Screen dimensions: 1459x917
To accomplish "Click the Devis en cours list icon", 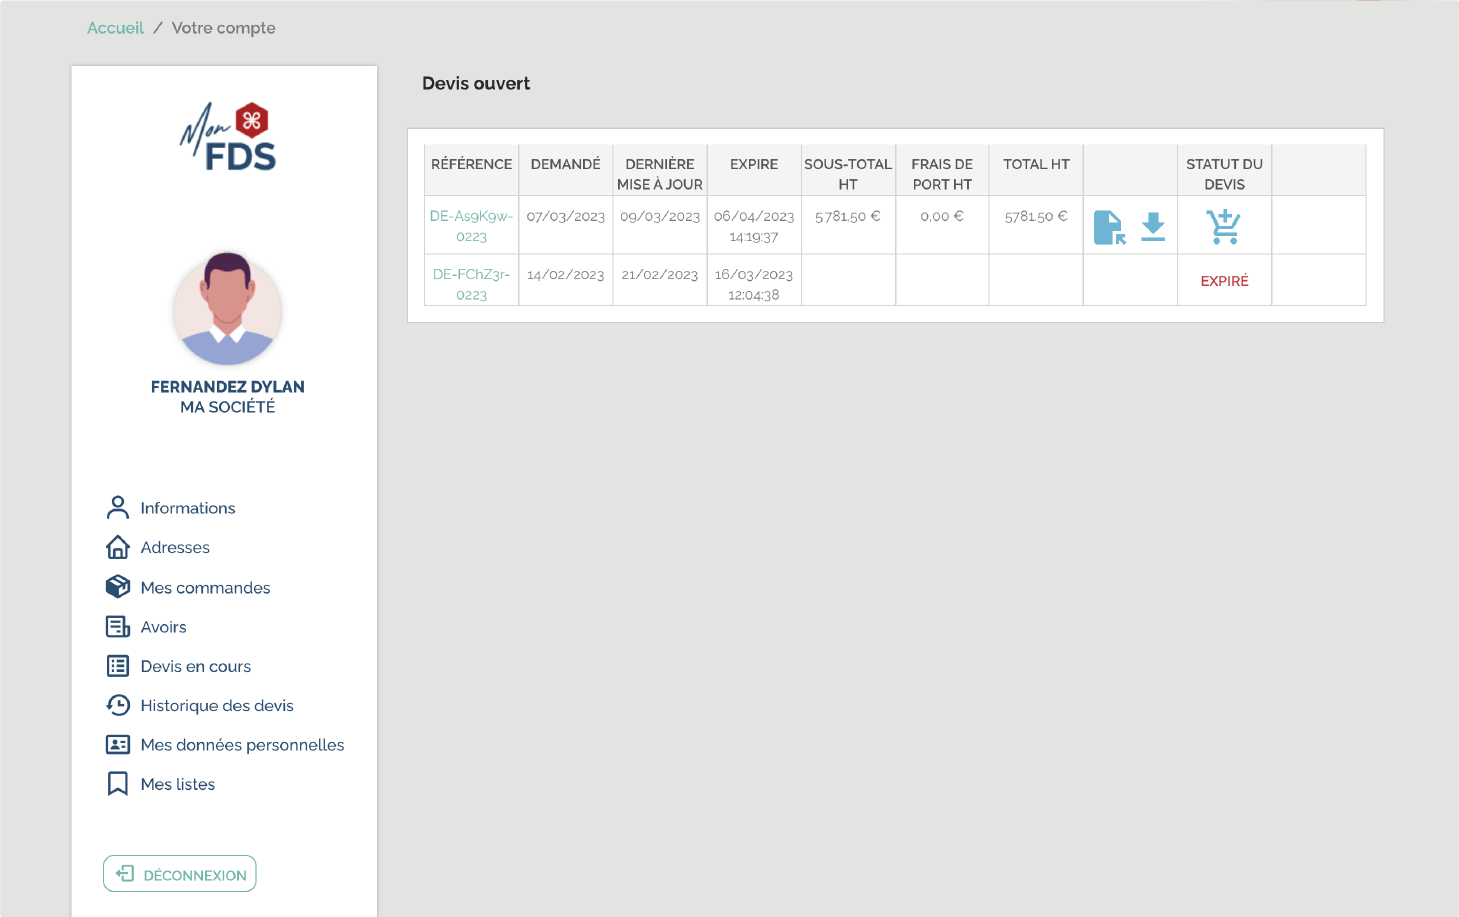I will 118,666.
